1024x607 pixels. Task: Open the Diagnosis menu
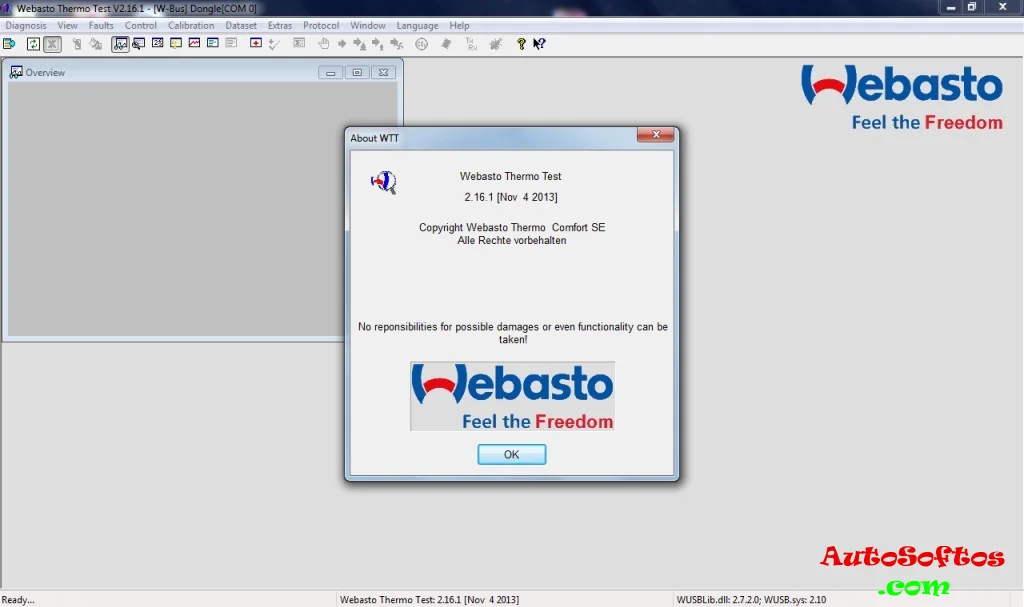[x=26, y=25]
